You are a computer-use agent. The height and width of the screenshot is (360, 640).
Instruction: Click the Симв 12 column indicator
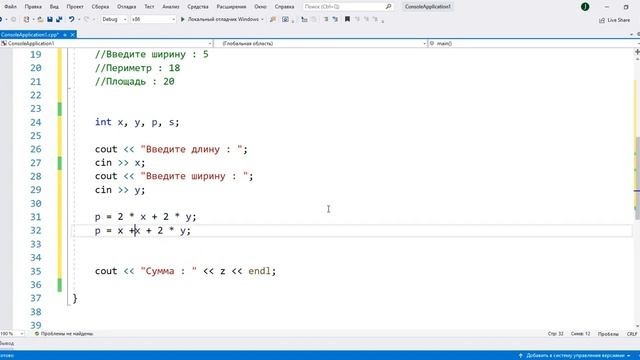[x=580, y=333]
